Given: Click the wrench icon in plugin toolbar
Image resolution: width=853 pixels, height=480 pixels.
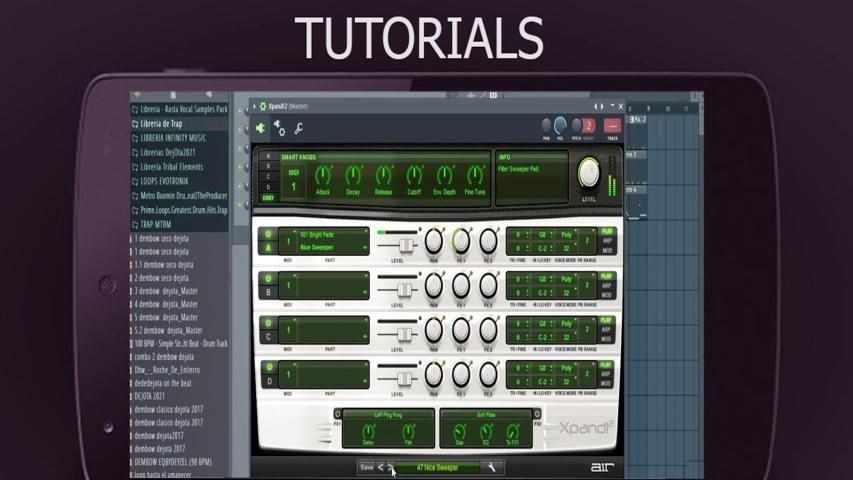Looking at the screenshot, I should (298, 128).
